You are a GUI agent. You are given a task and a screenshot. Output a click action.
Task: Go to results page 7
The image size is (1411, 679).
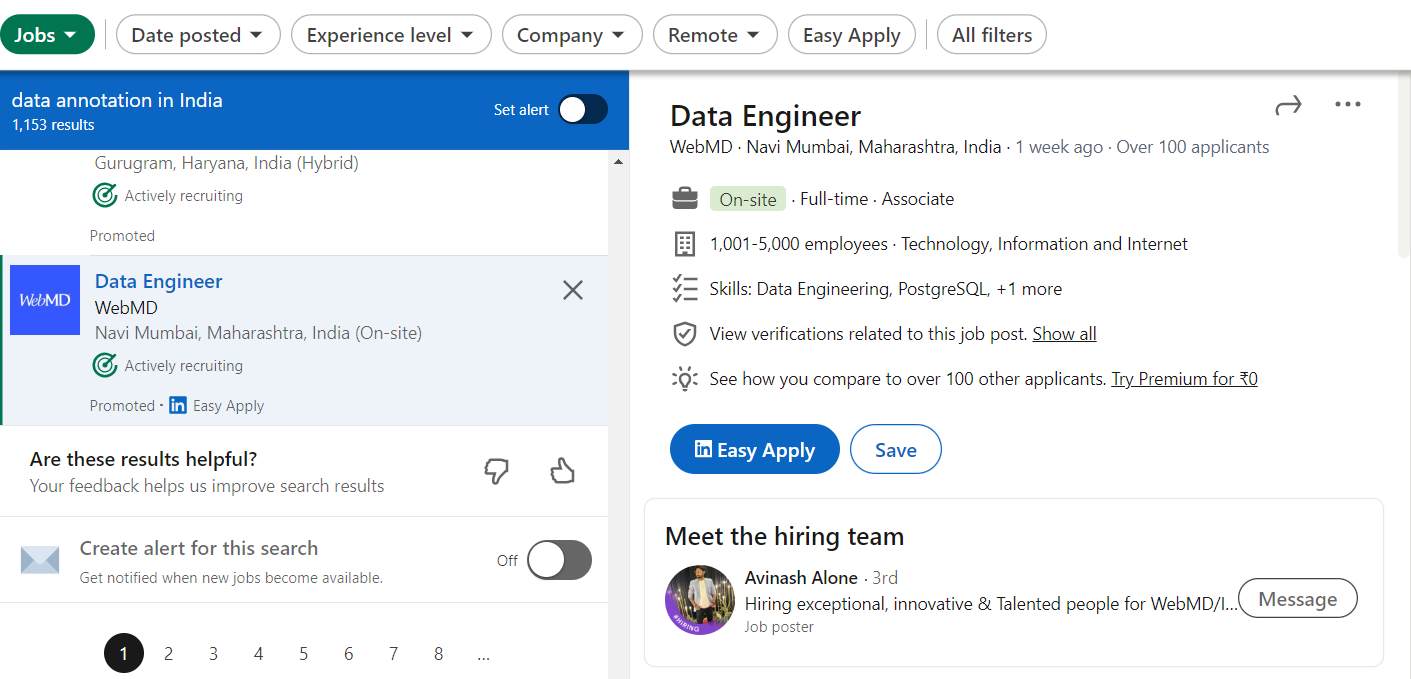[x=394, y=654]
